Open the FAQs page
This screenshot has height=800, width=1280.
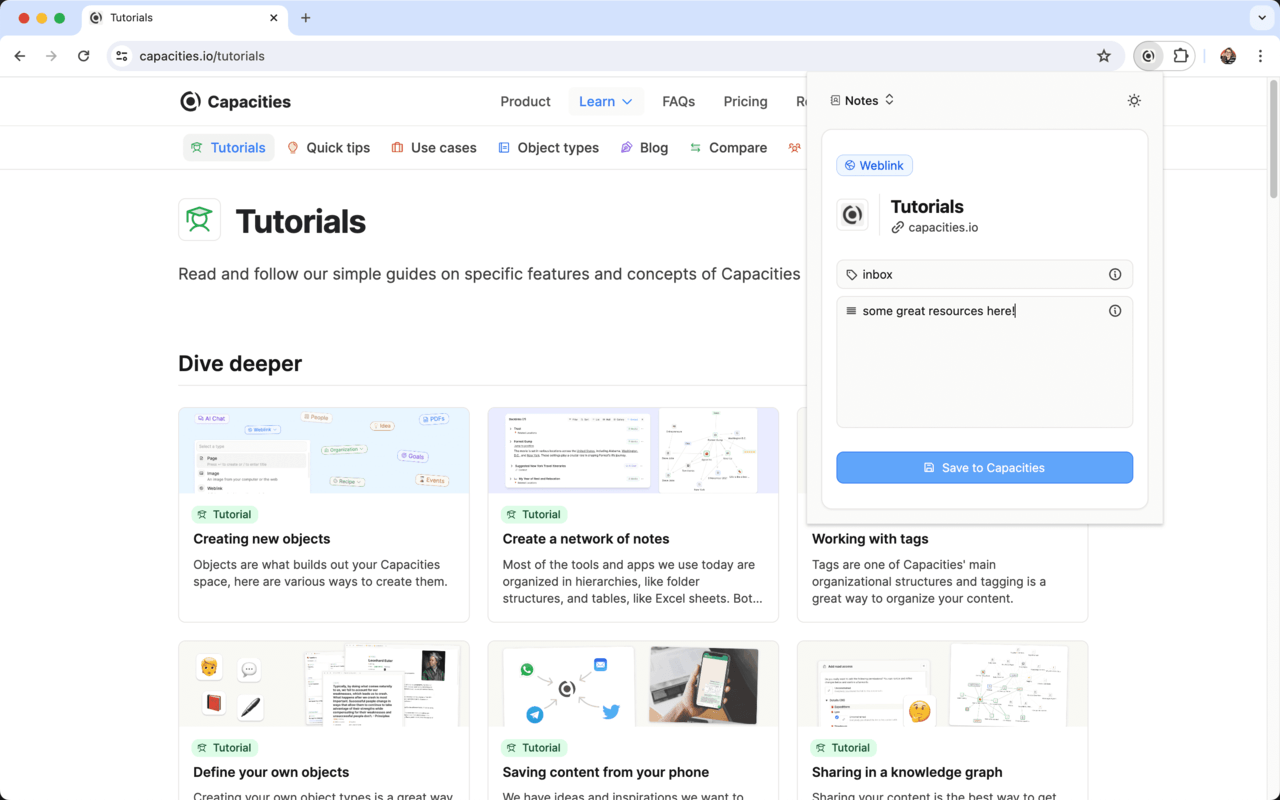point(678,101)
